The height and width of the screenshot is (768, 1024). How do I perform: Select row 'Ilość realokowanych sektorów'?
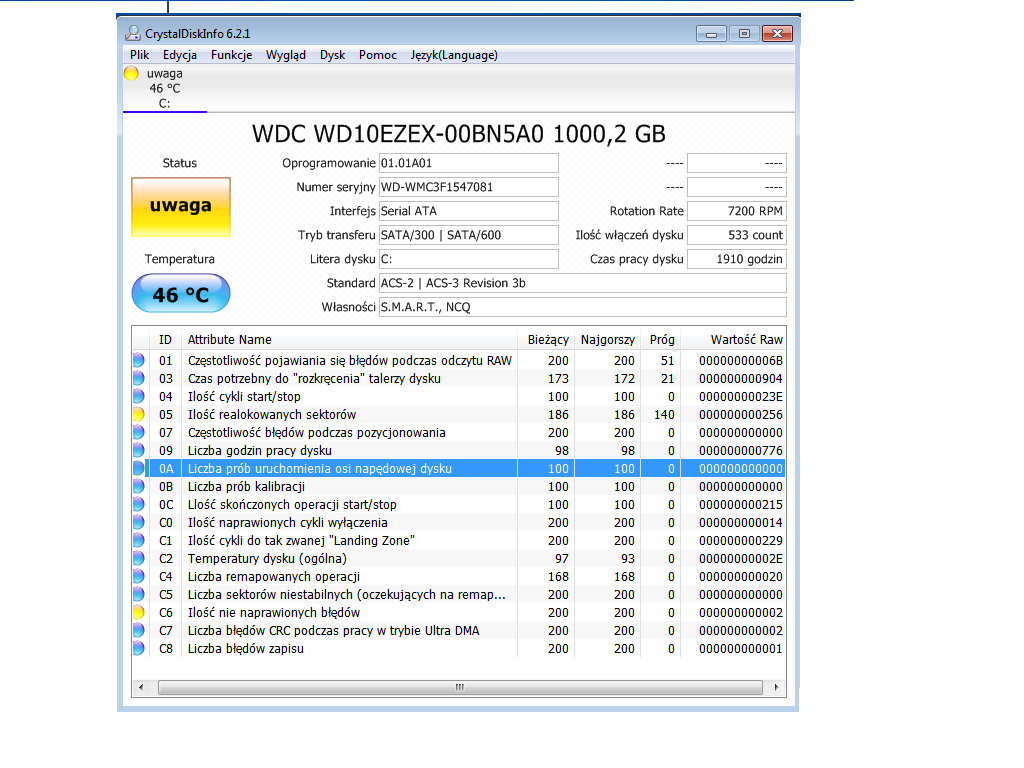pos(458,415)
